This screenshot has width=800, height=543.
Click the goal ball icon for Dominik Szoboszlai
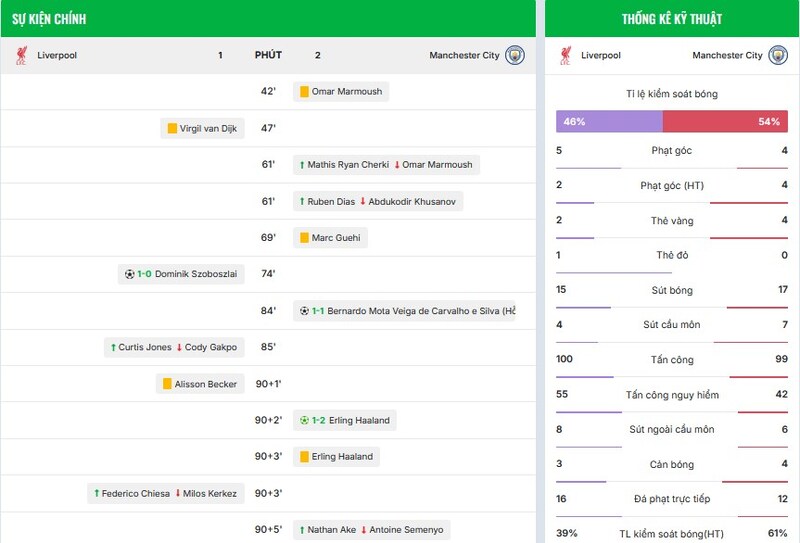(129, 274)
